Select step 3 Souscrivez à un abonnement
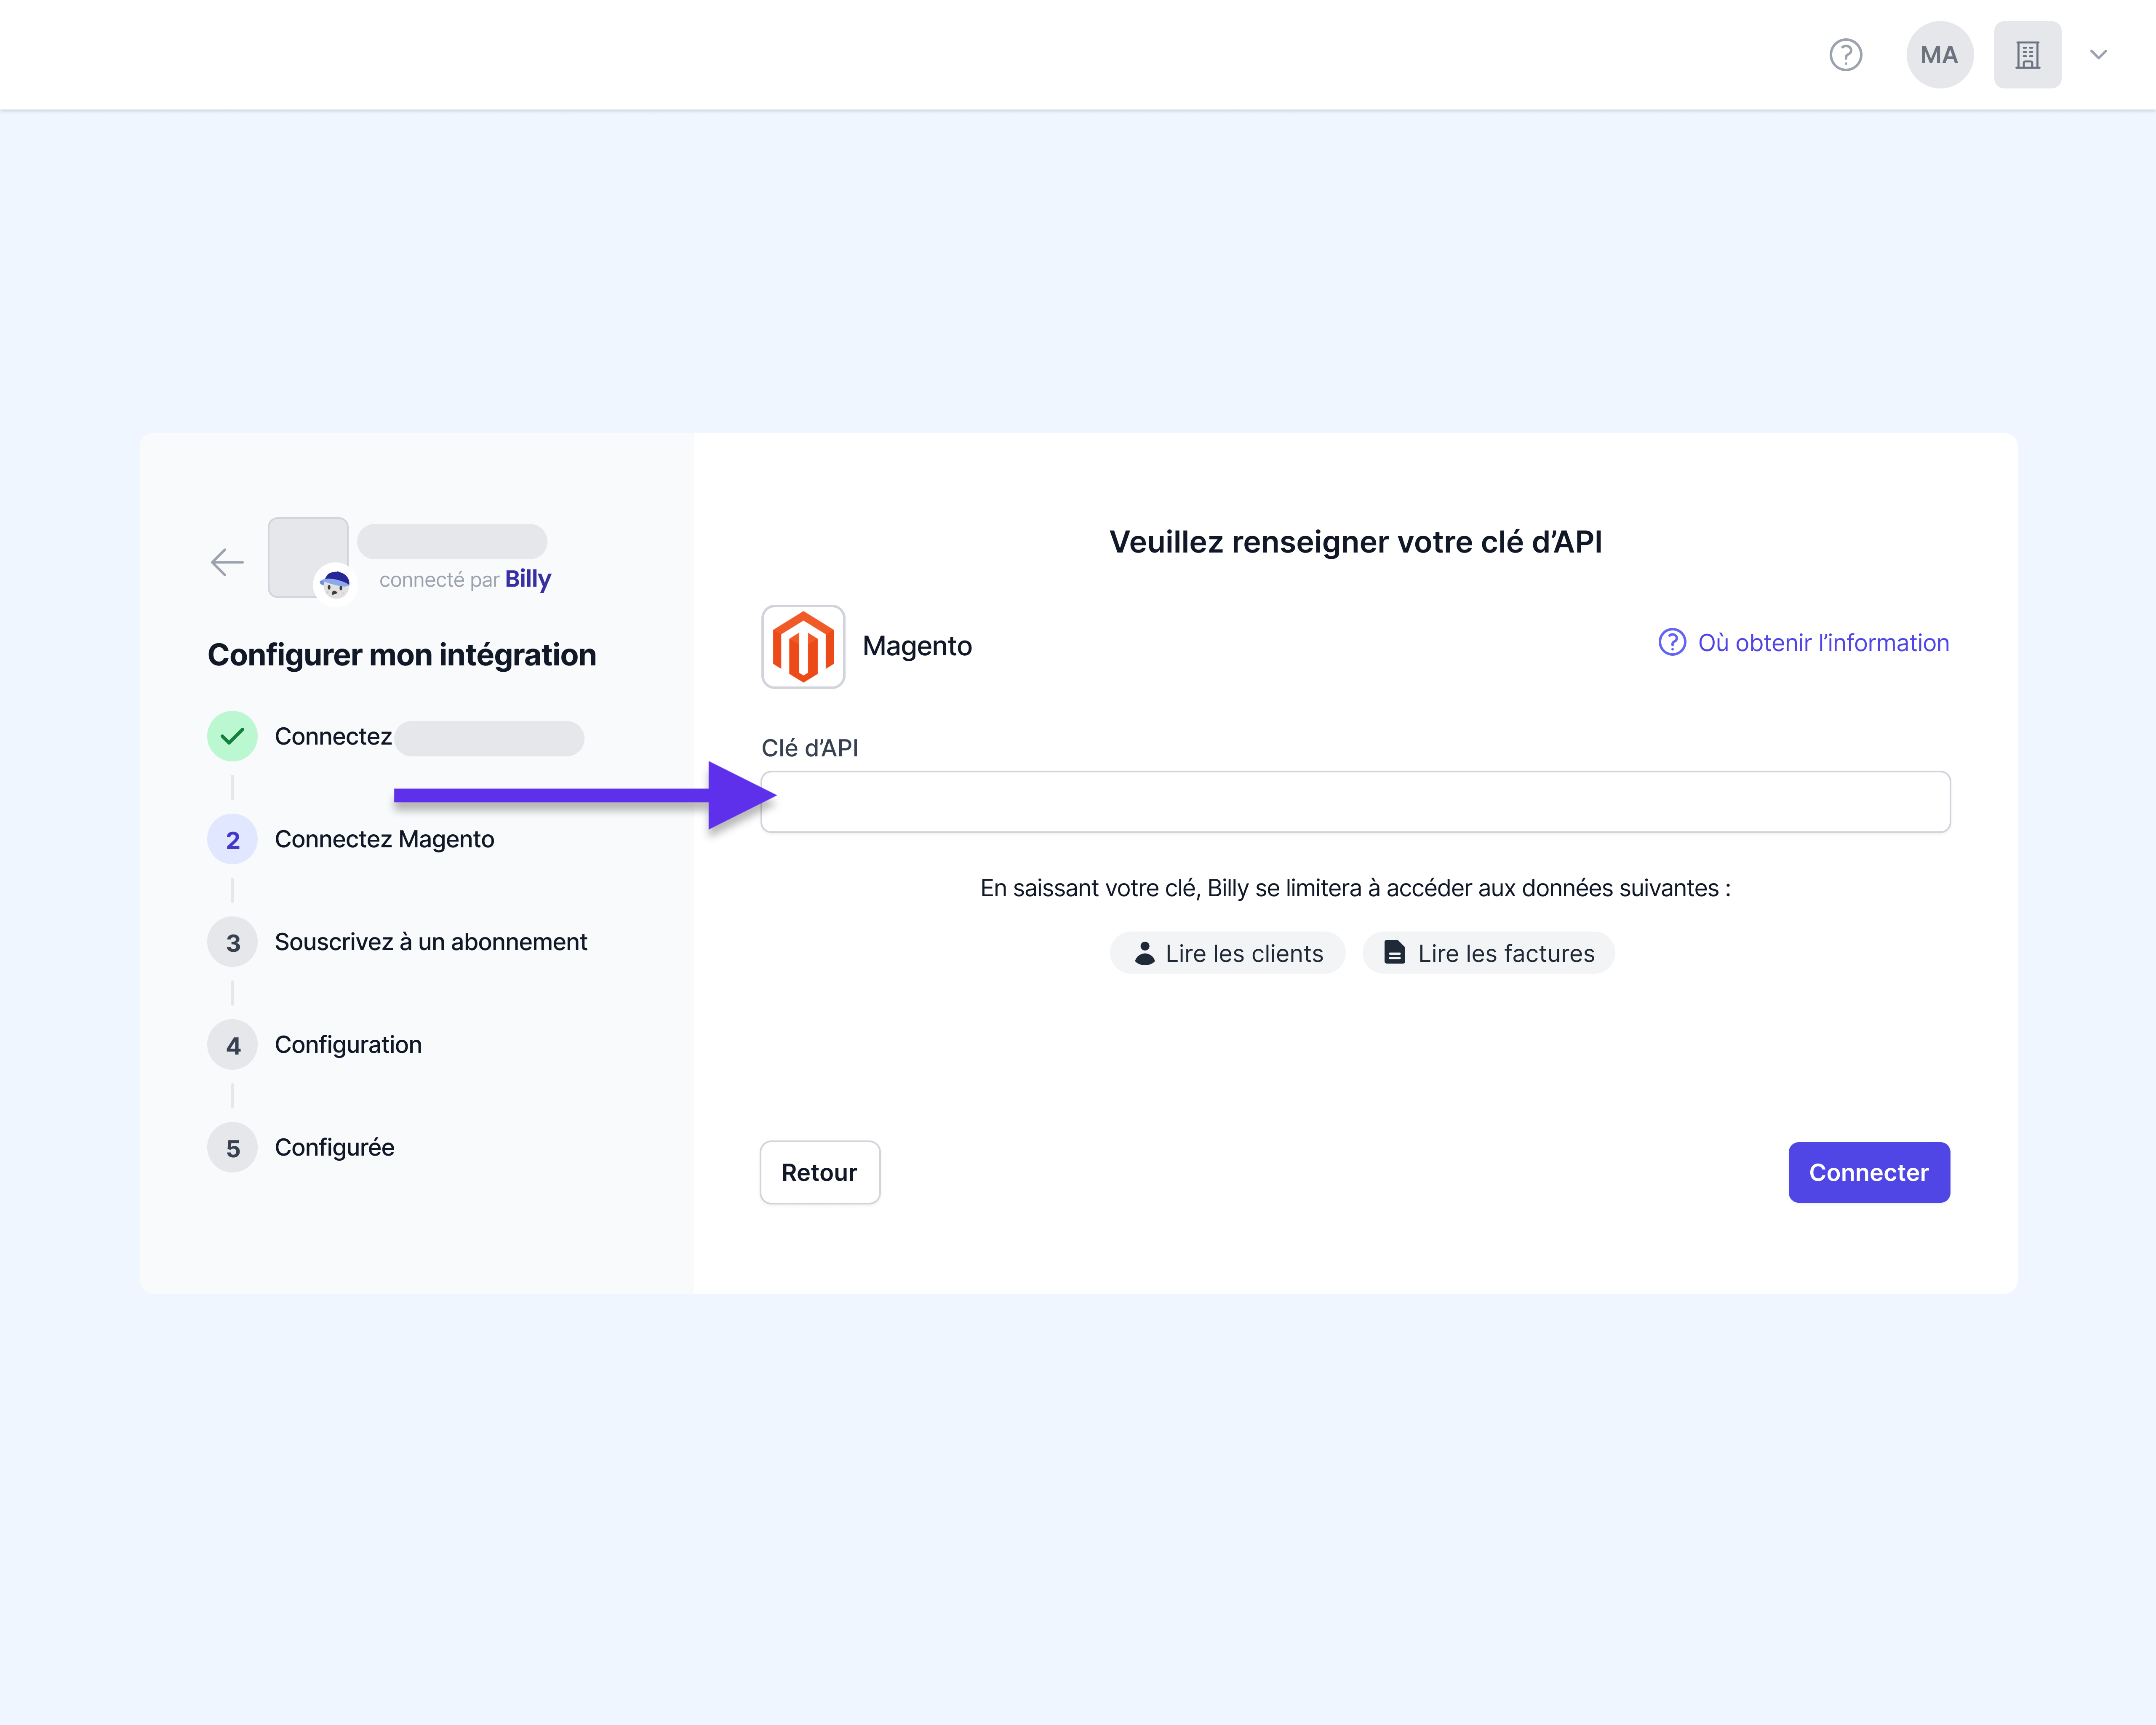The width and height of the screenshot is (2156, 1725). point(397,942)
